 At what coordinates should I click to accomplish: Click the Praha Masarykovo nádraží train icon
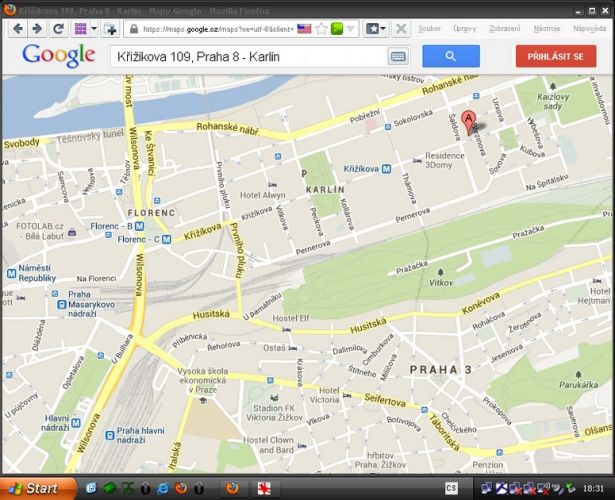(62, 305)
